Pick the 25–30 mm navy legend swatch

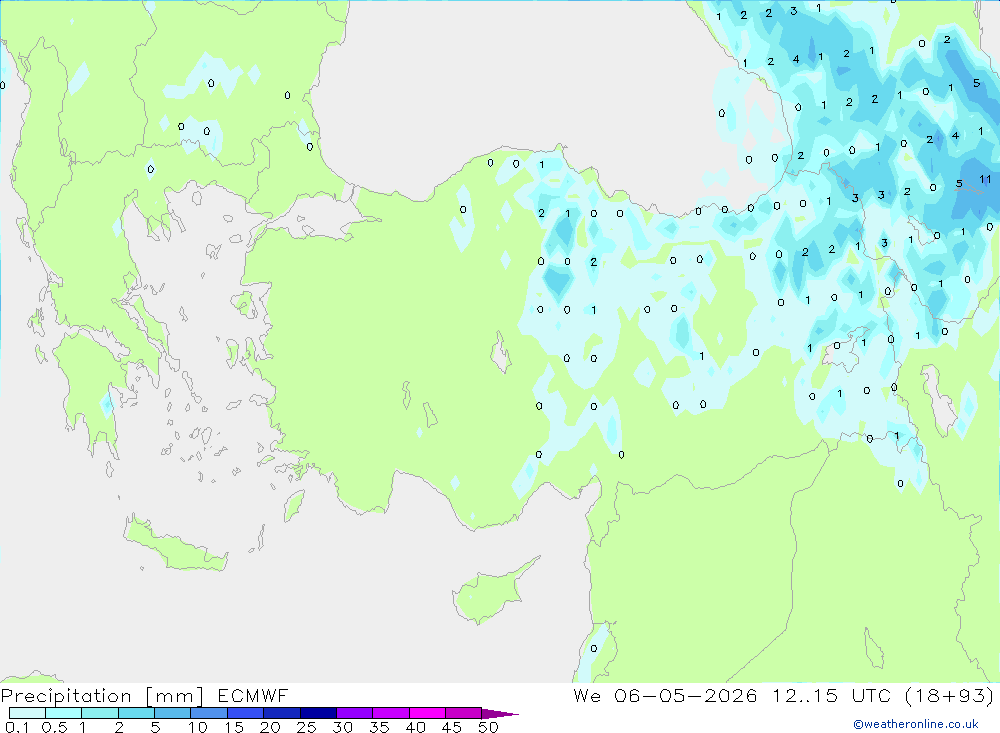point(318,713)
